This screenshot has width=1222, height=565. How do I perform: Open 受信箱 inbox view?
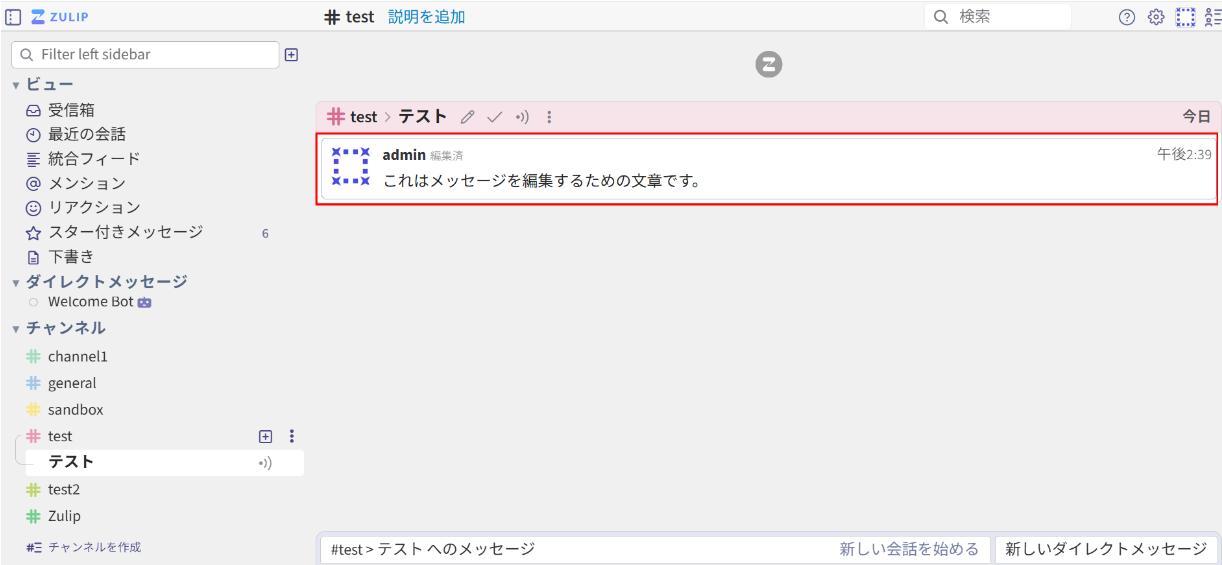[71, 110]
